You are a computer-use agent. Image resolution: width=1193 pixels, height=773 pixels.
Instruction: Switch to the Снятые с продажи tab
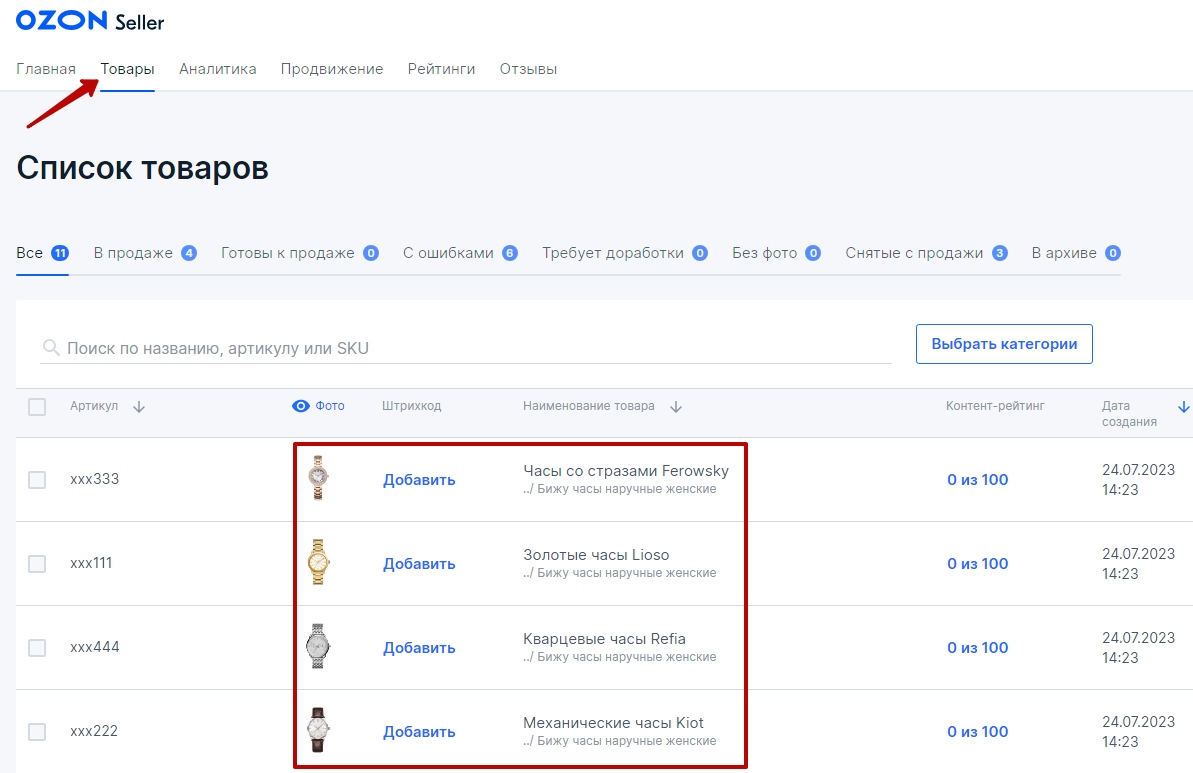926,253
